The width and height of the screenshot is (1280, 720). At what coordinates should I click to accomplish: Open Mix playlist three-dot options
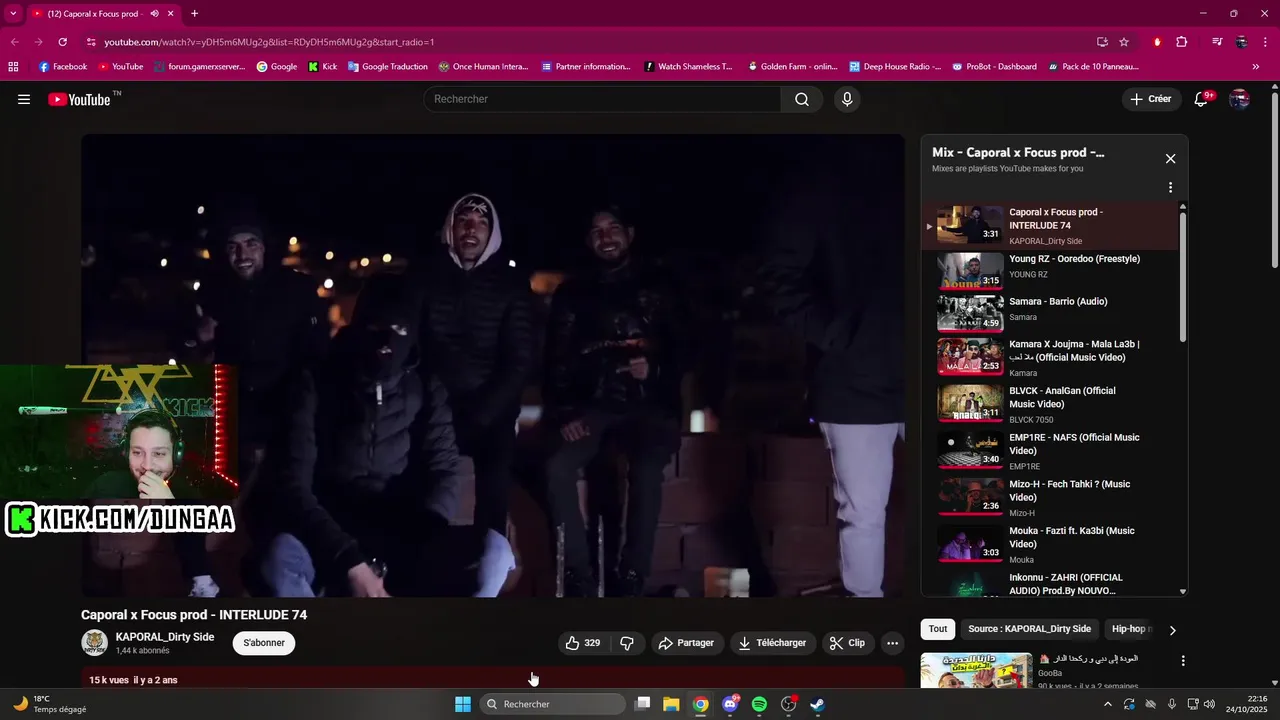1170,187
